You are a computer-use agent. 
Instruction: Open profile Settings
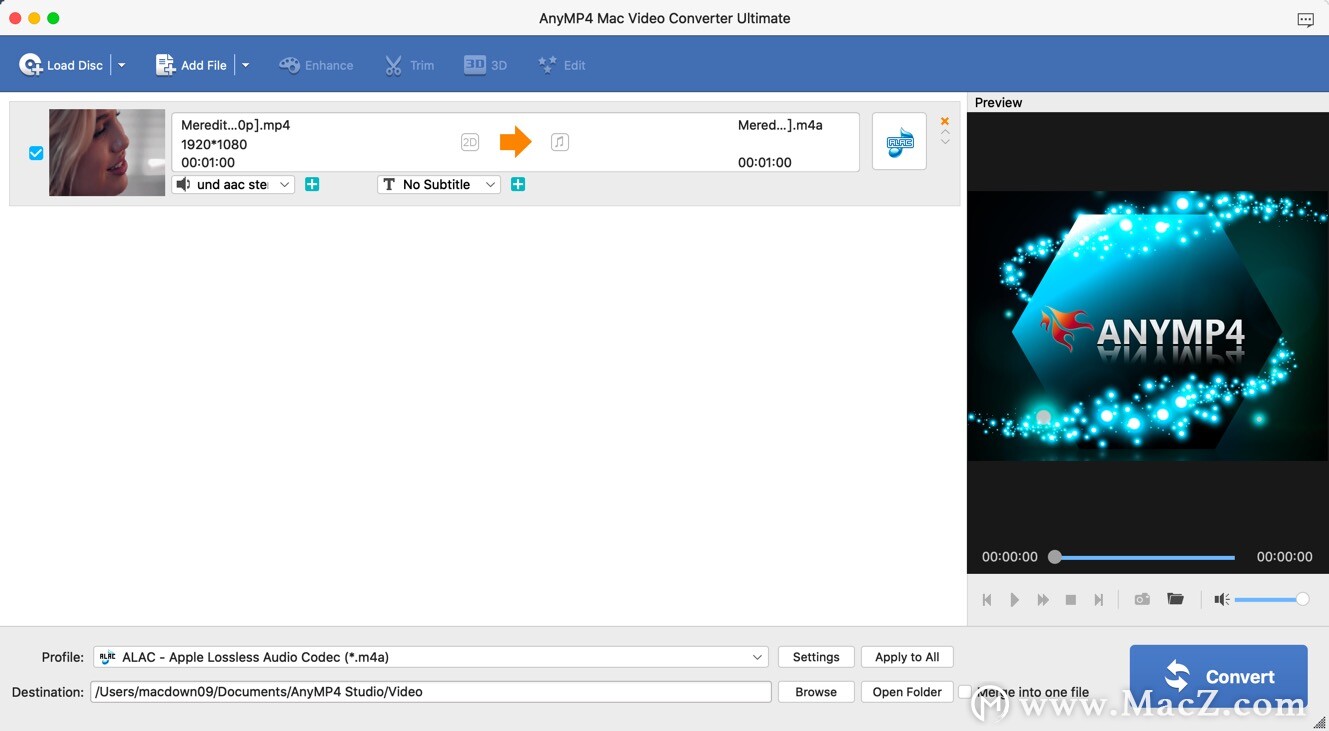click(x=816, y=657)
